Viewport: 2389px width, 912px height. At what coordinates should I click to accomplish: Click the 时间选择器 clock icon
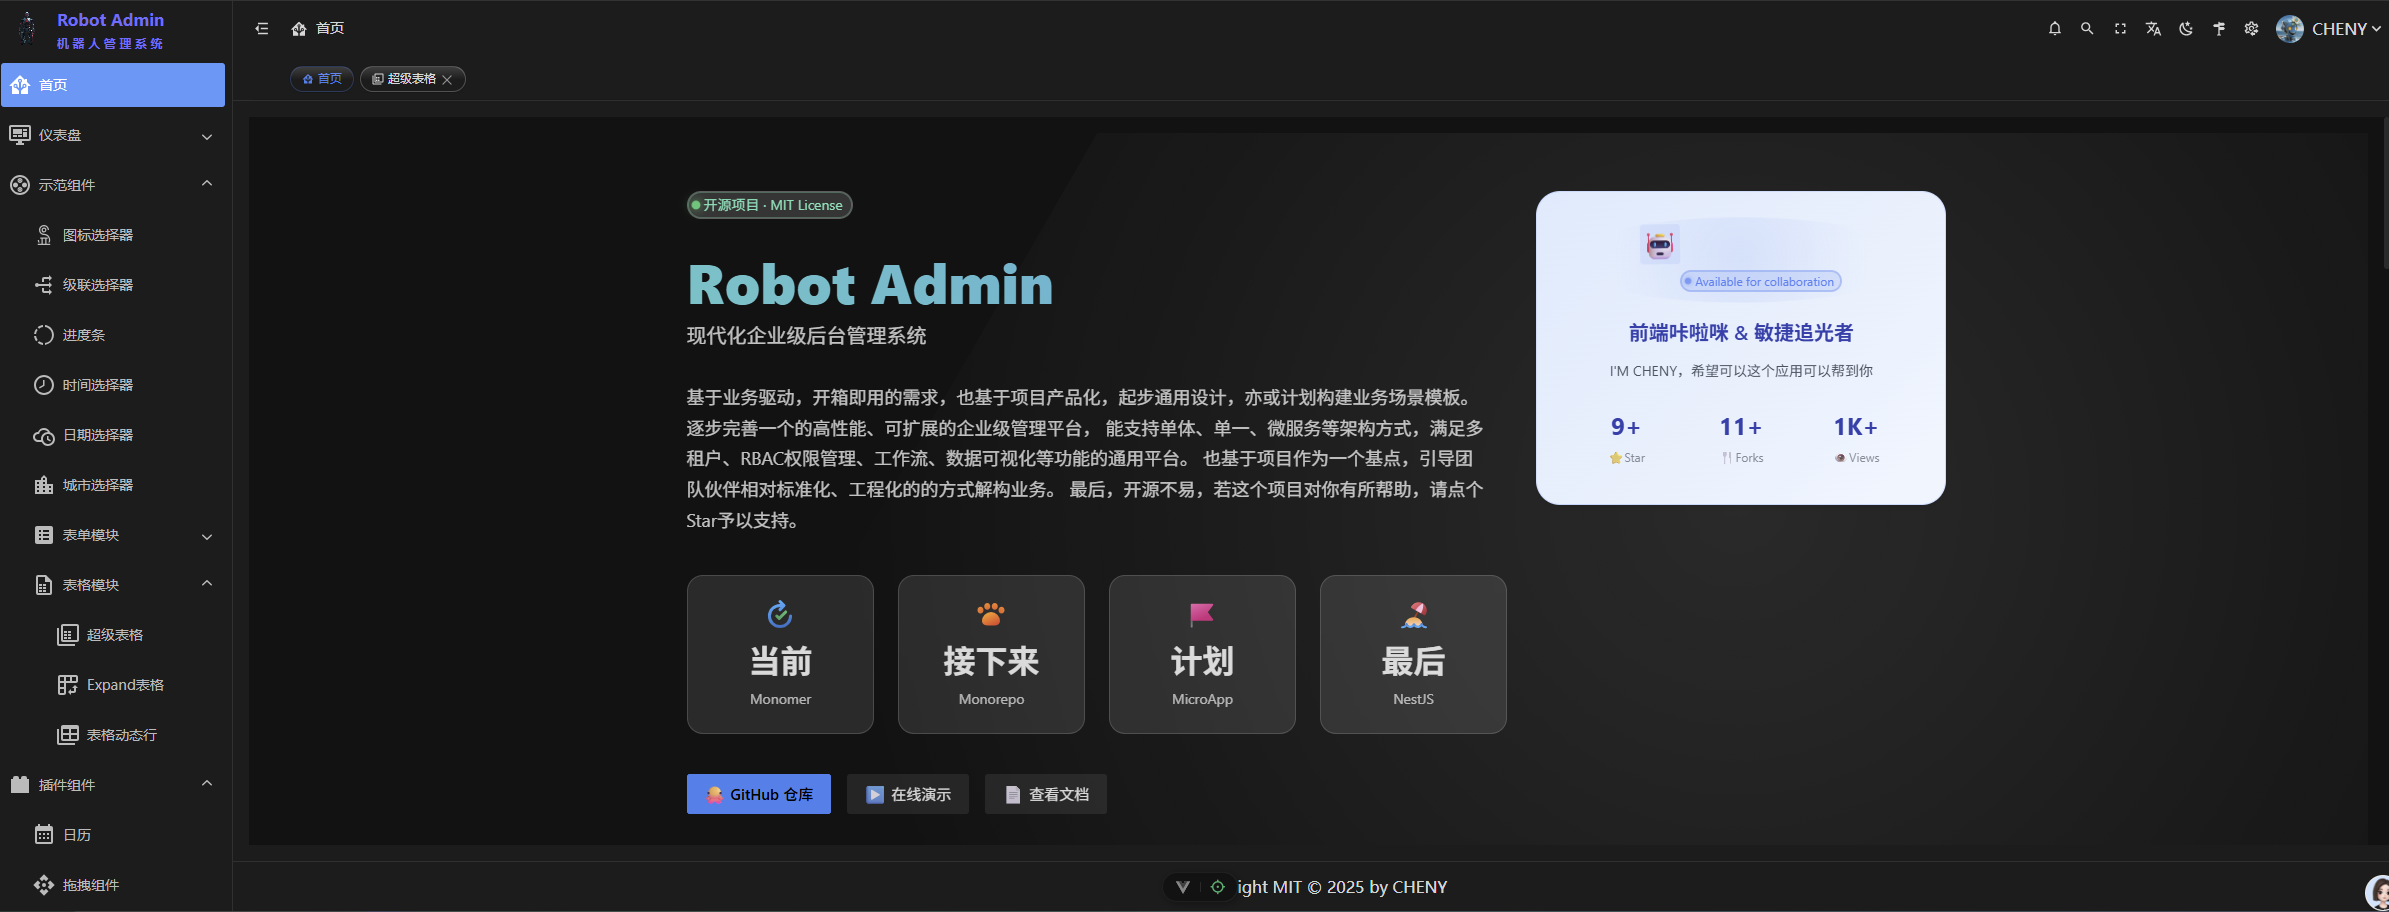(x=44, y=385)
